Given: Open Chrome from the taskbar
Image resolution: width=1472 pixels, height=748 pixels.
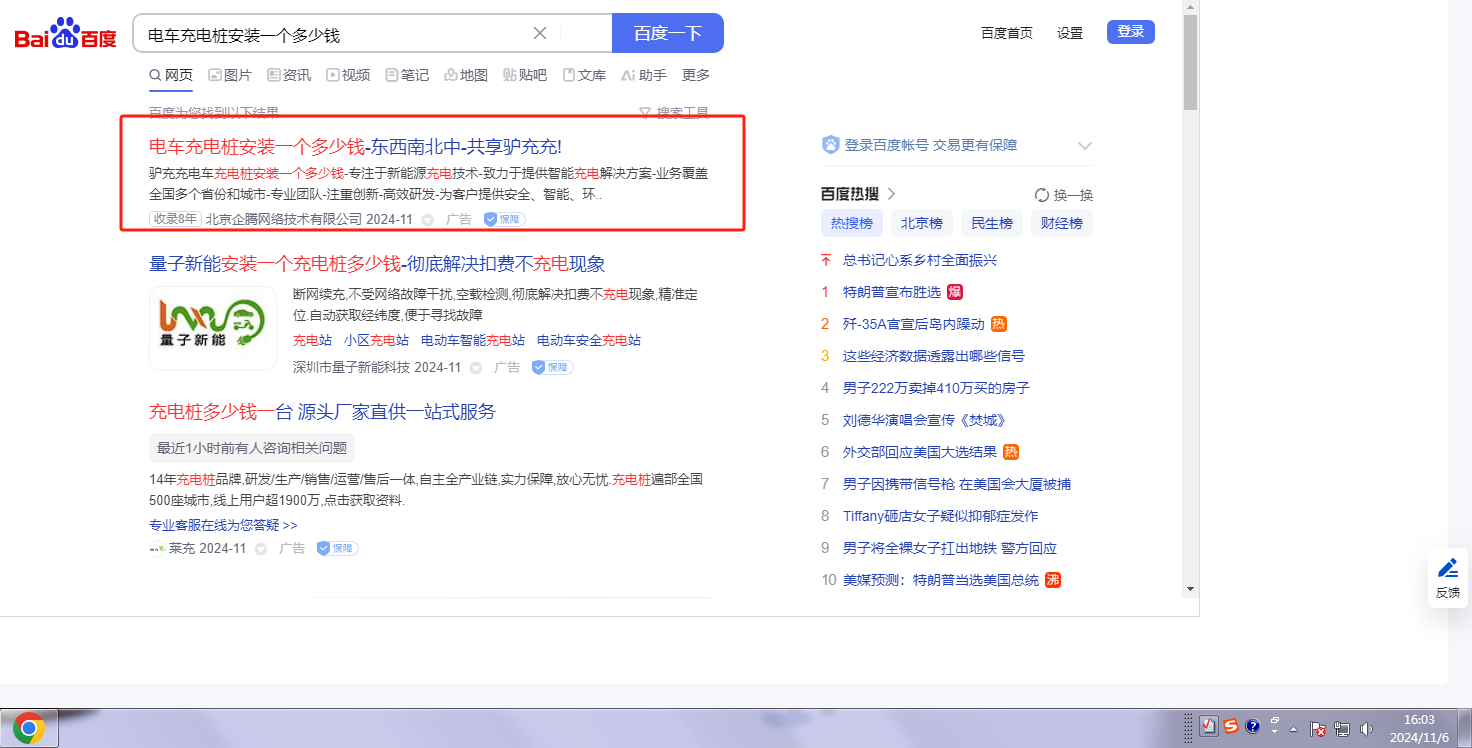Looking at the screenshot, I should (29, 729).
